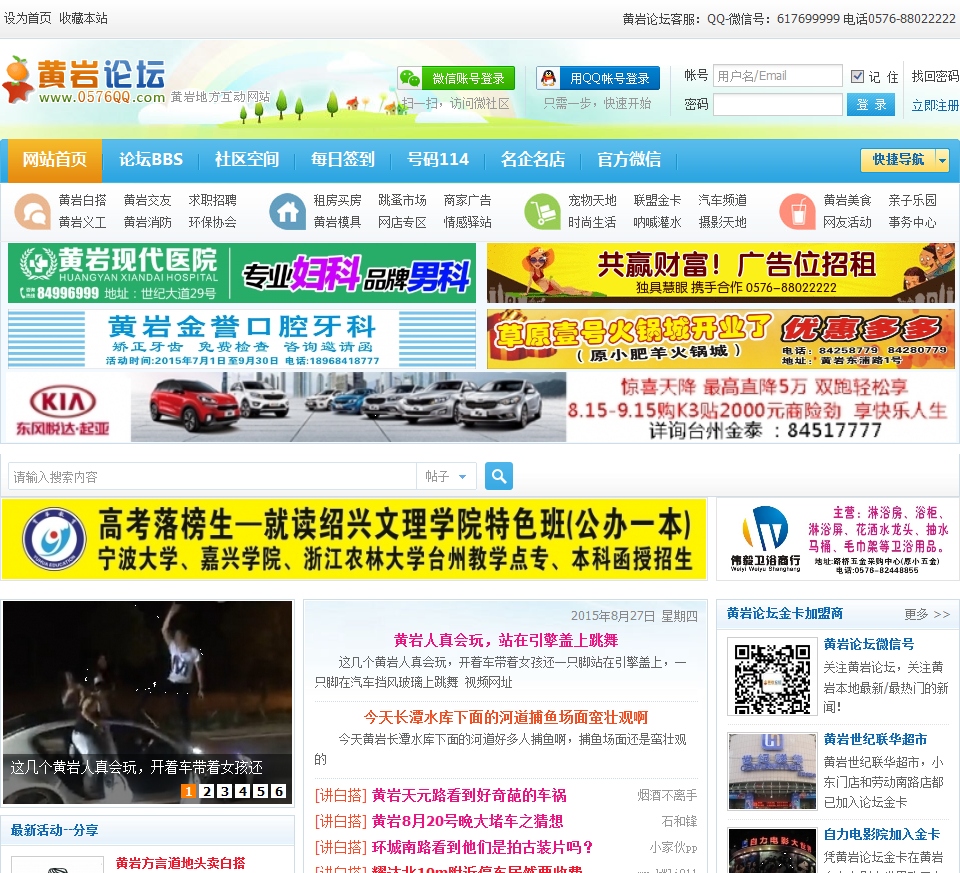The image size is (960, 873).
Task: Click the Huangyan forum orange logo
Action: (84, 80)
